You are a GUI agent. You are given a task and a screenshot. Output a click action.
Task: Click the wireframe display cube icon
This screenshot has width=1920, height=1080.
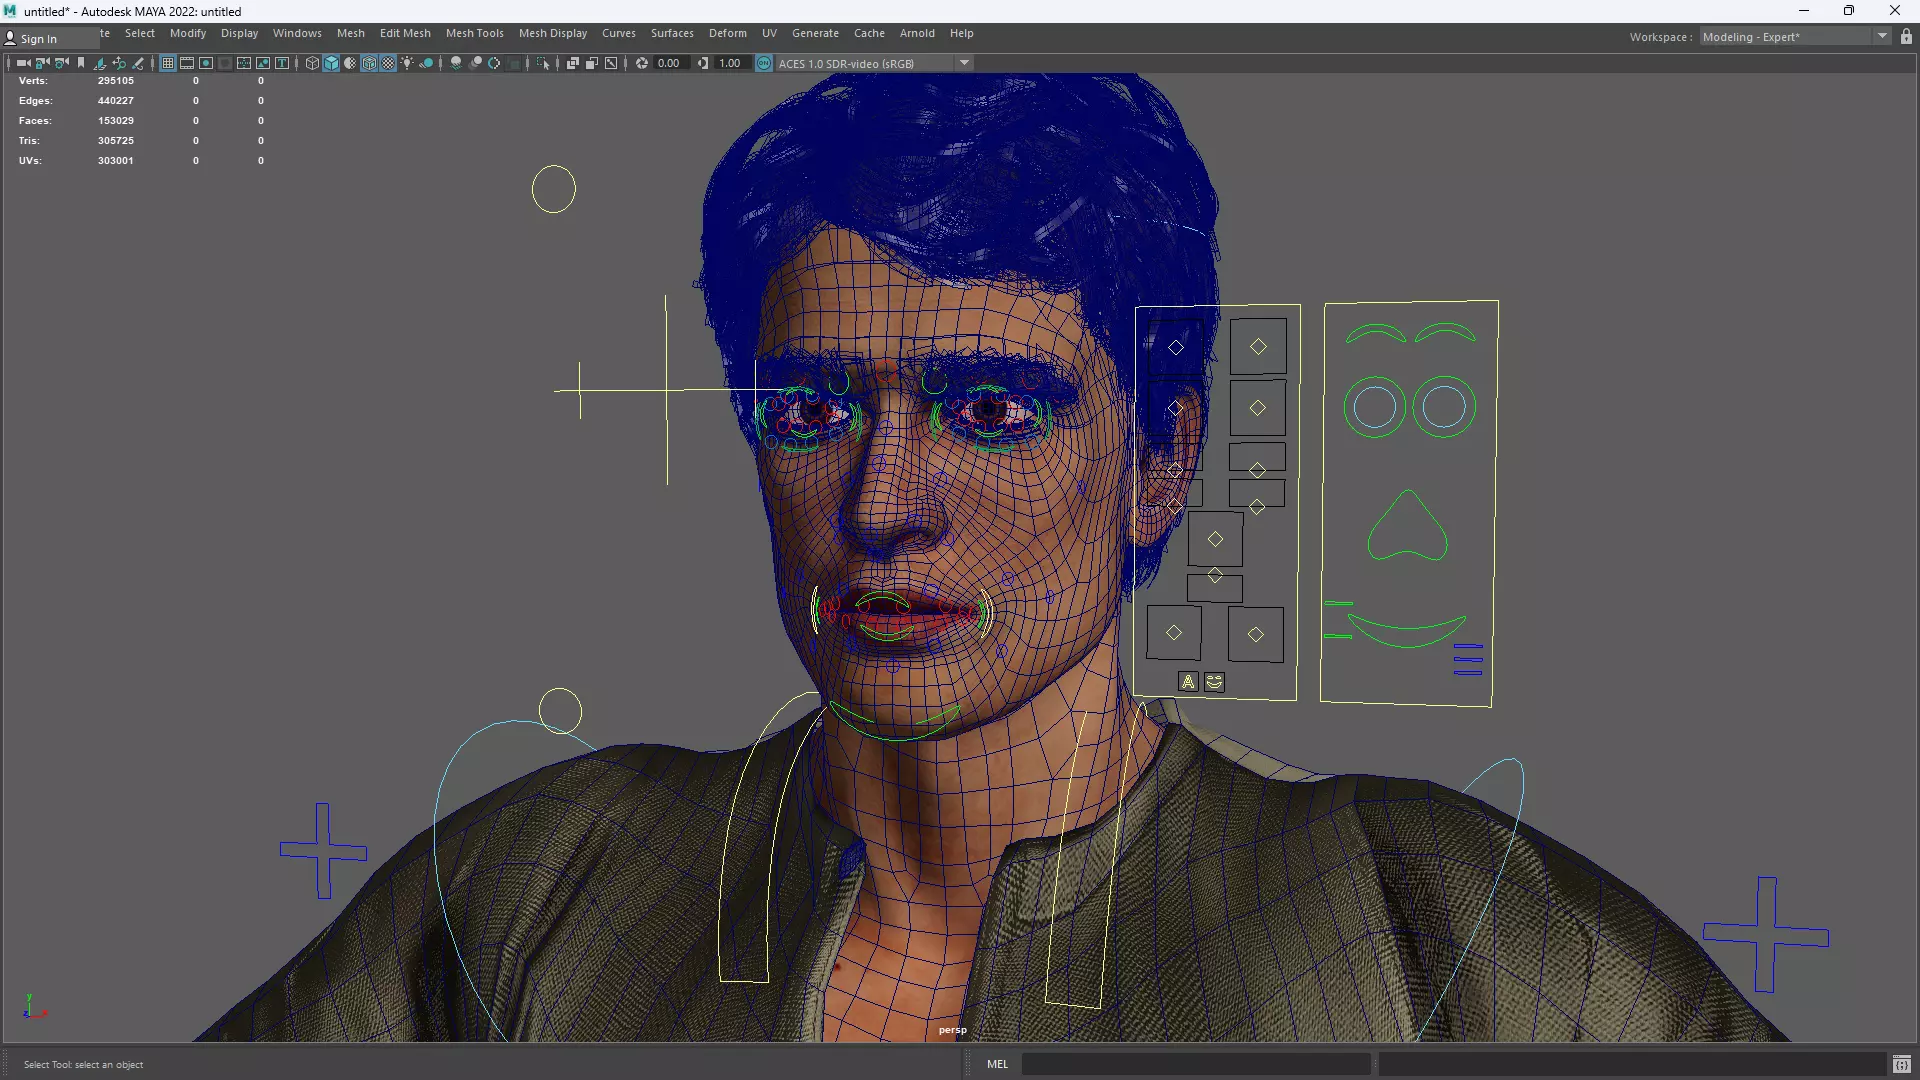(312, 63)
